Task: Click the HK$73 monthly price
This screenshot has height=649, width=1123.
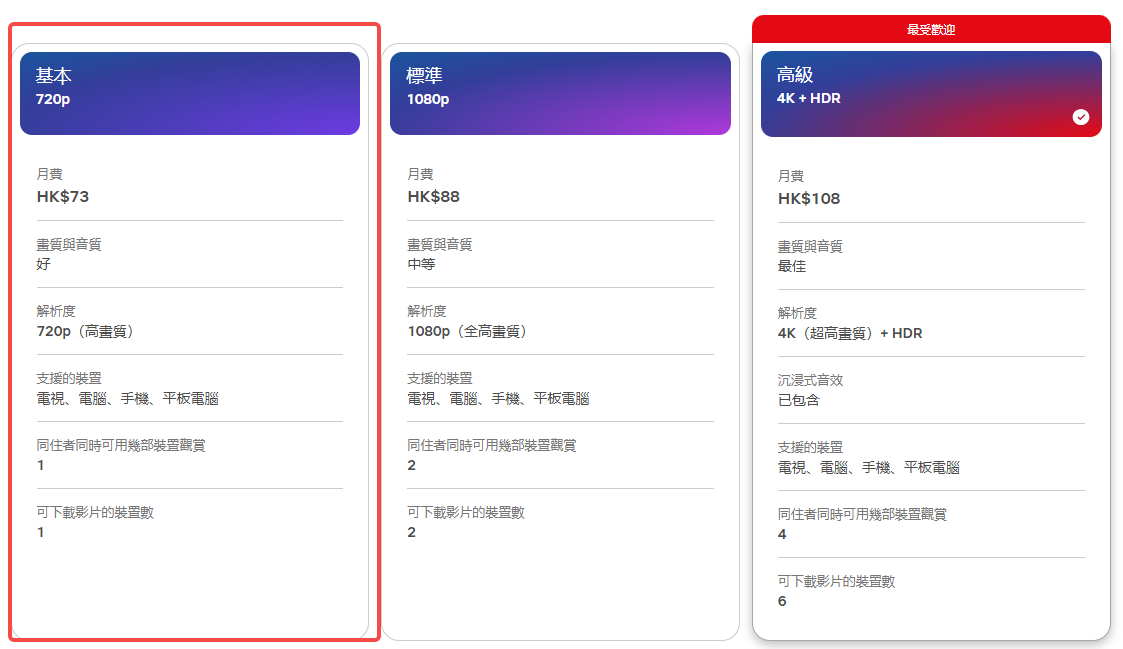Action: (63, 197)
